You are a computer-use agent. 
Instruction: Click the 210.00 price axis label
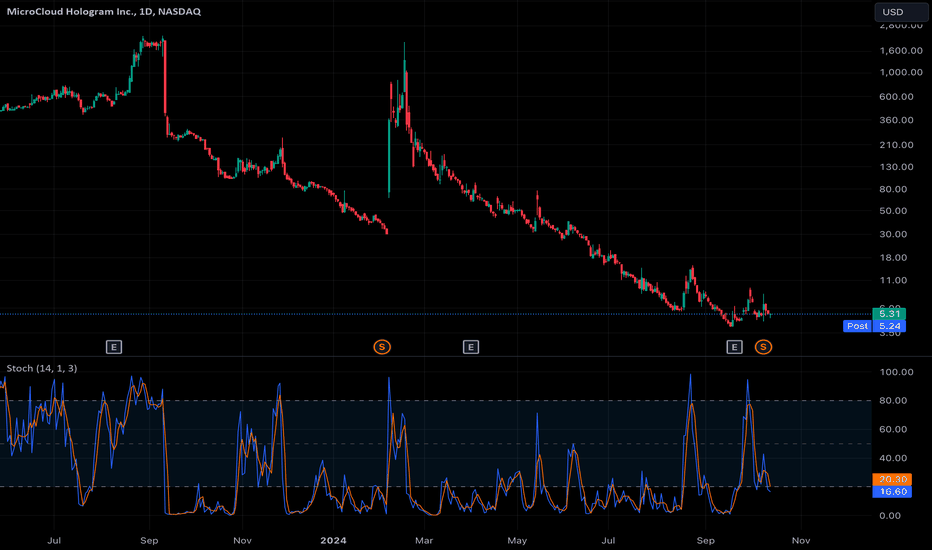(x=896, y=144)
